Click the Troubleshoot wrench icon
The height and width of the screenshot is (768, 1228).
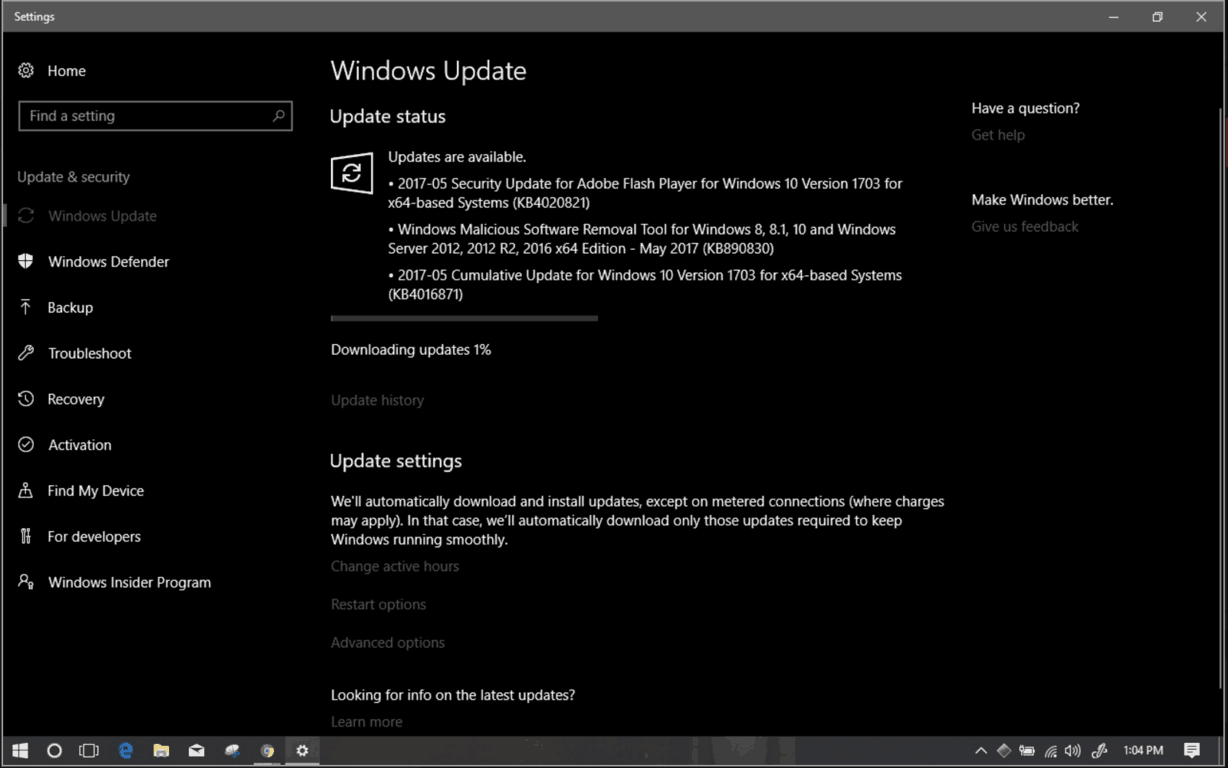(x=26, y=353)
